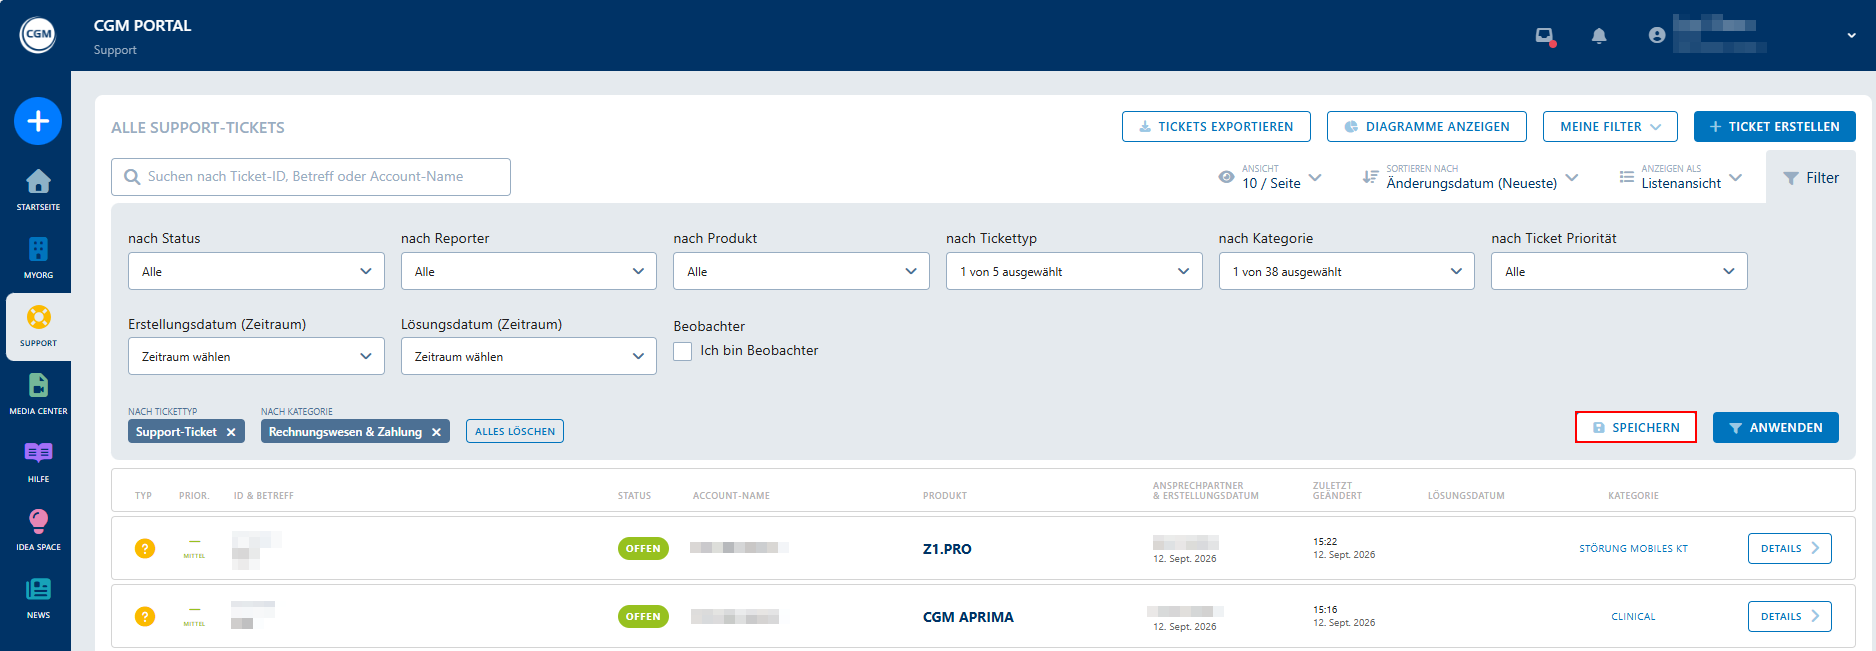The width and height of the screenshot is (1876, 651).
Task: Open Details for the CGM APRIMA ticket
Action: click(x=1789, y=616)
